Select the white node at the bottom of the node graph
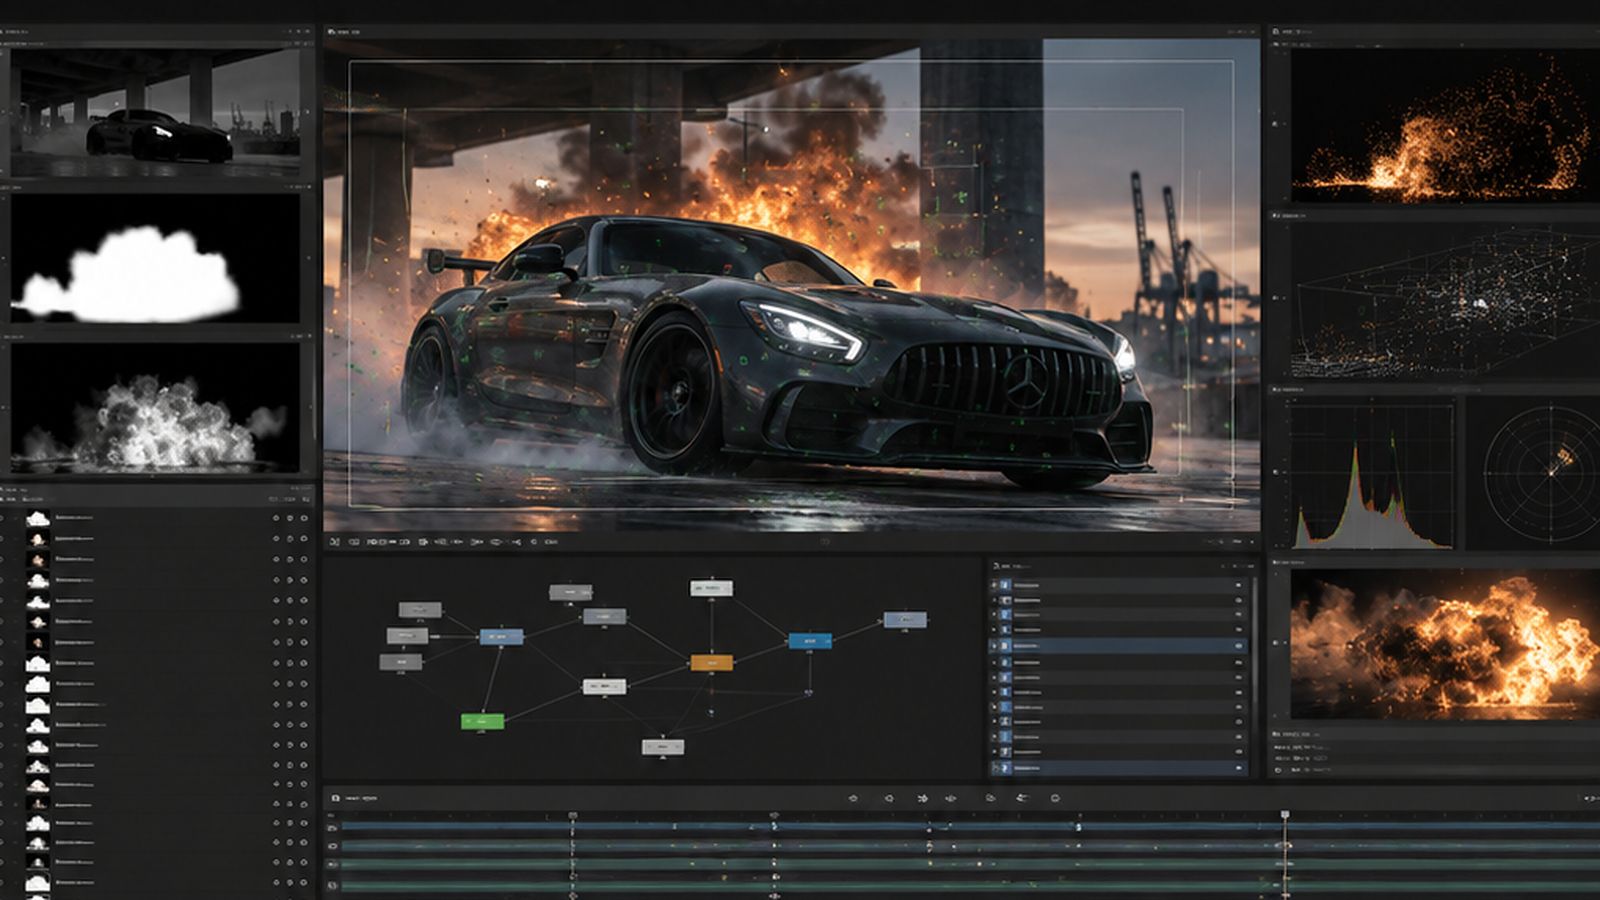The width and height of the screenshot is (1600, 900). coord(662,746)
